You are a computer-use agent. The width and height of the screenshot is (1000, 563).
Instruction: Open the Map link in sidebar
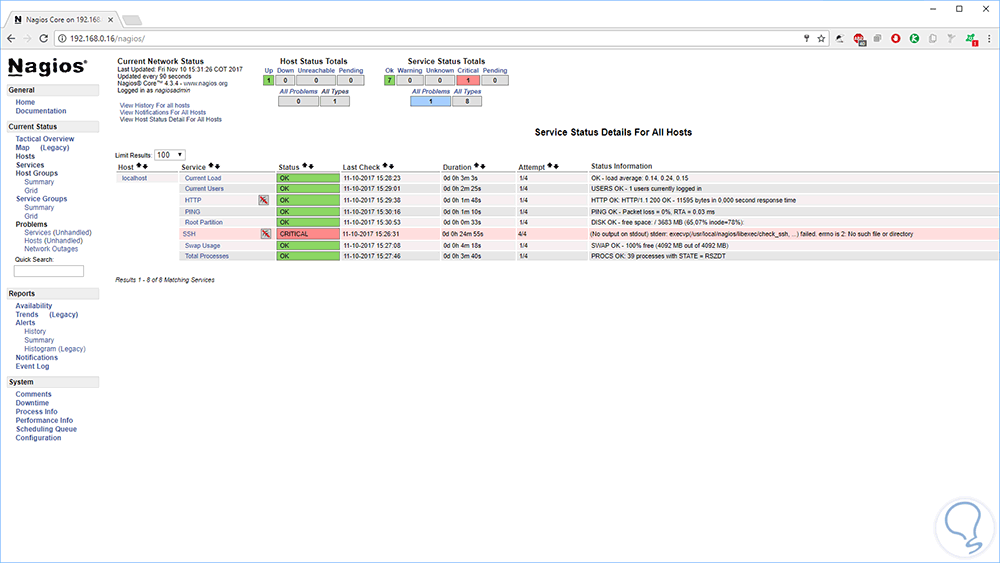22,147
